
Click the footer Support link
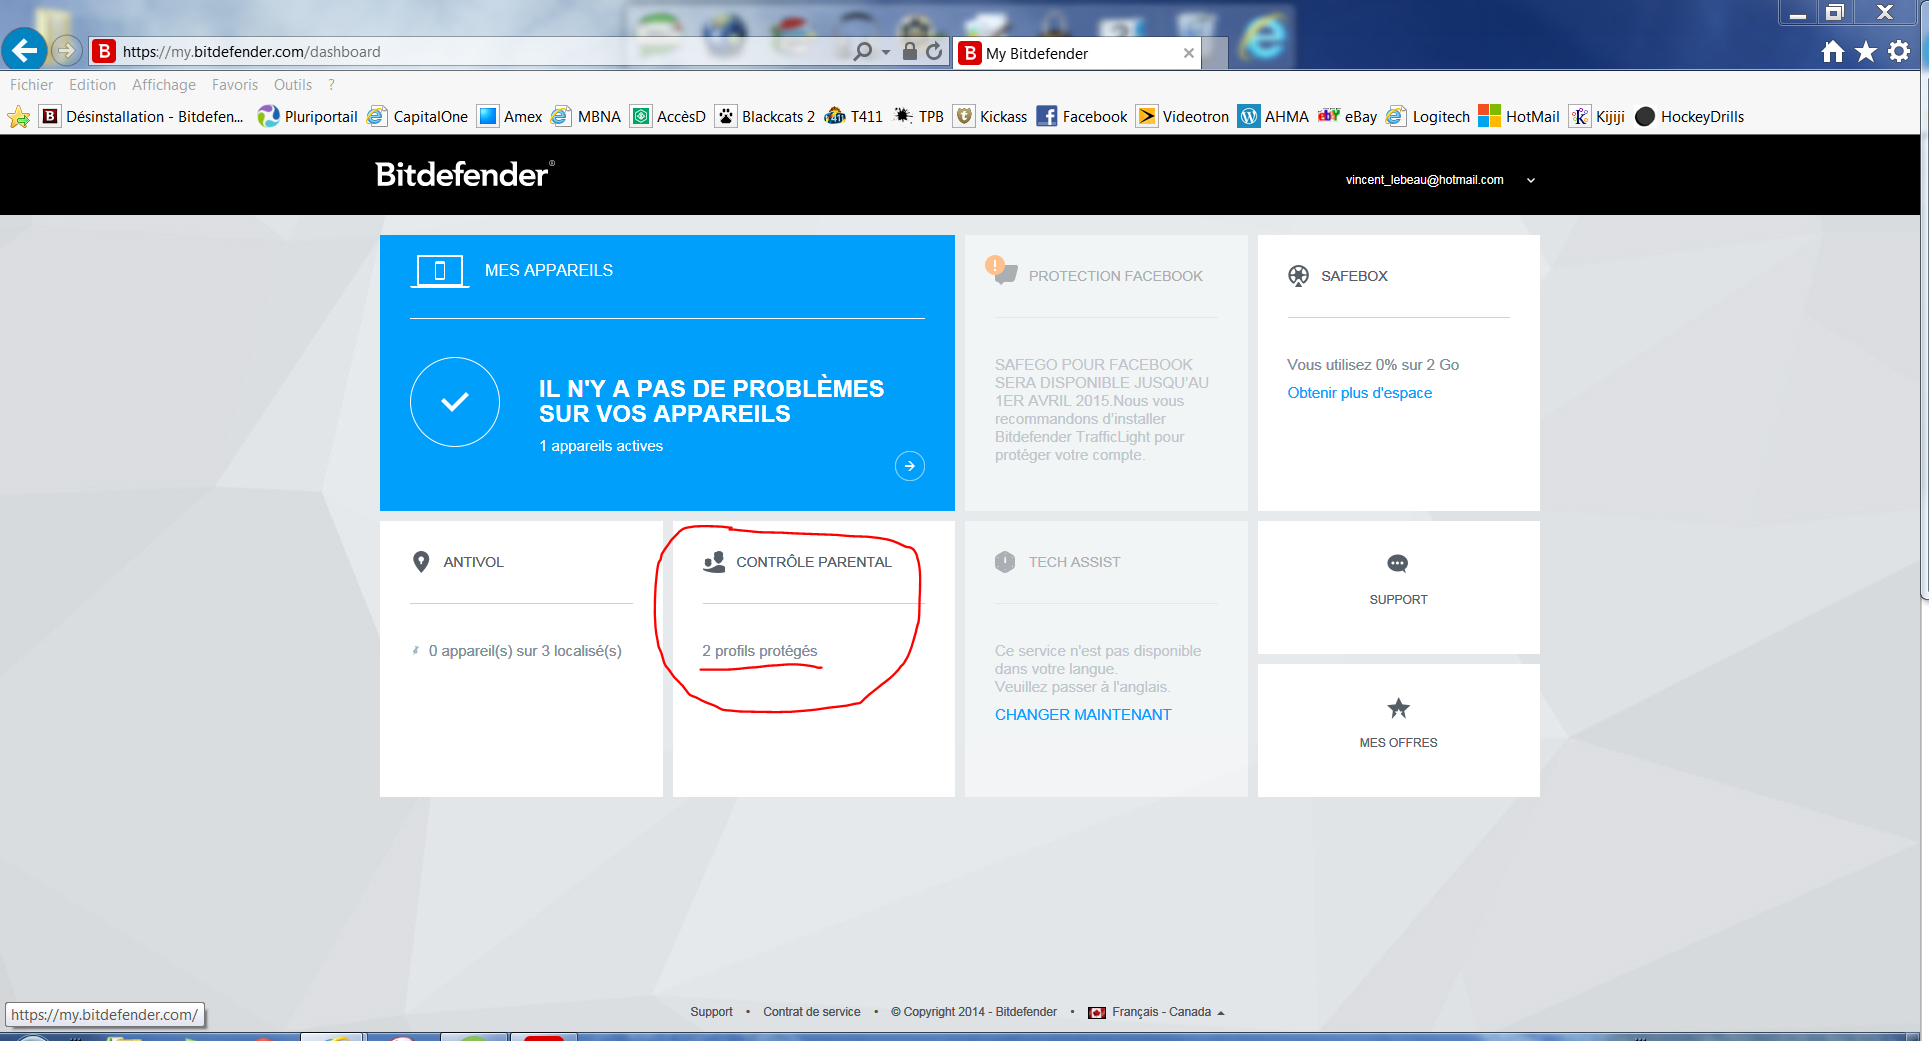click(711, 1012)
